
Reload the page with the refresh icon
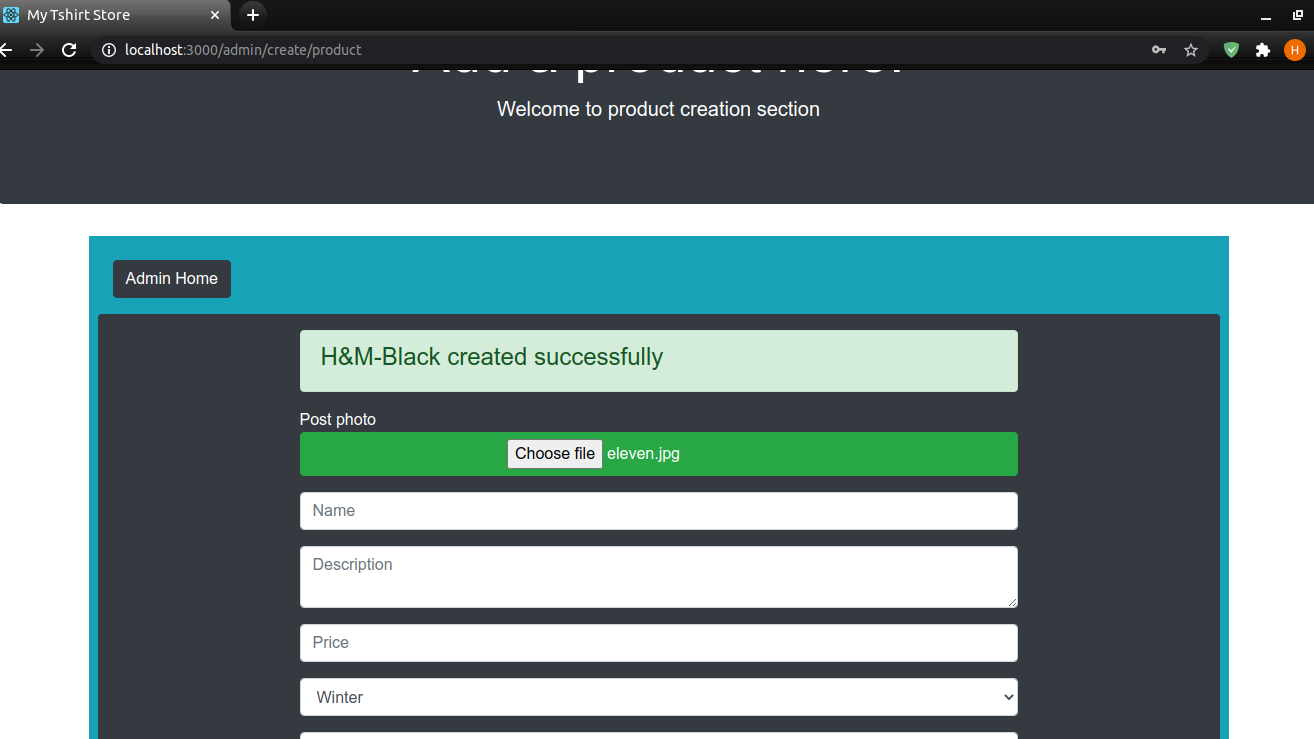click(69, 50)
